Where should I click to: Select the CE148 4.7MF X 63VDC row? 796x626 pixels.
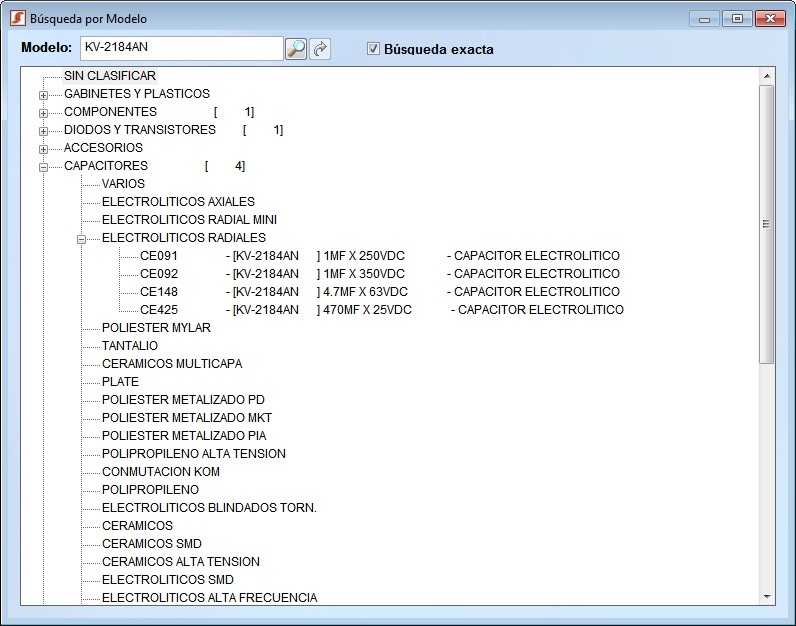tap(380, 291)
